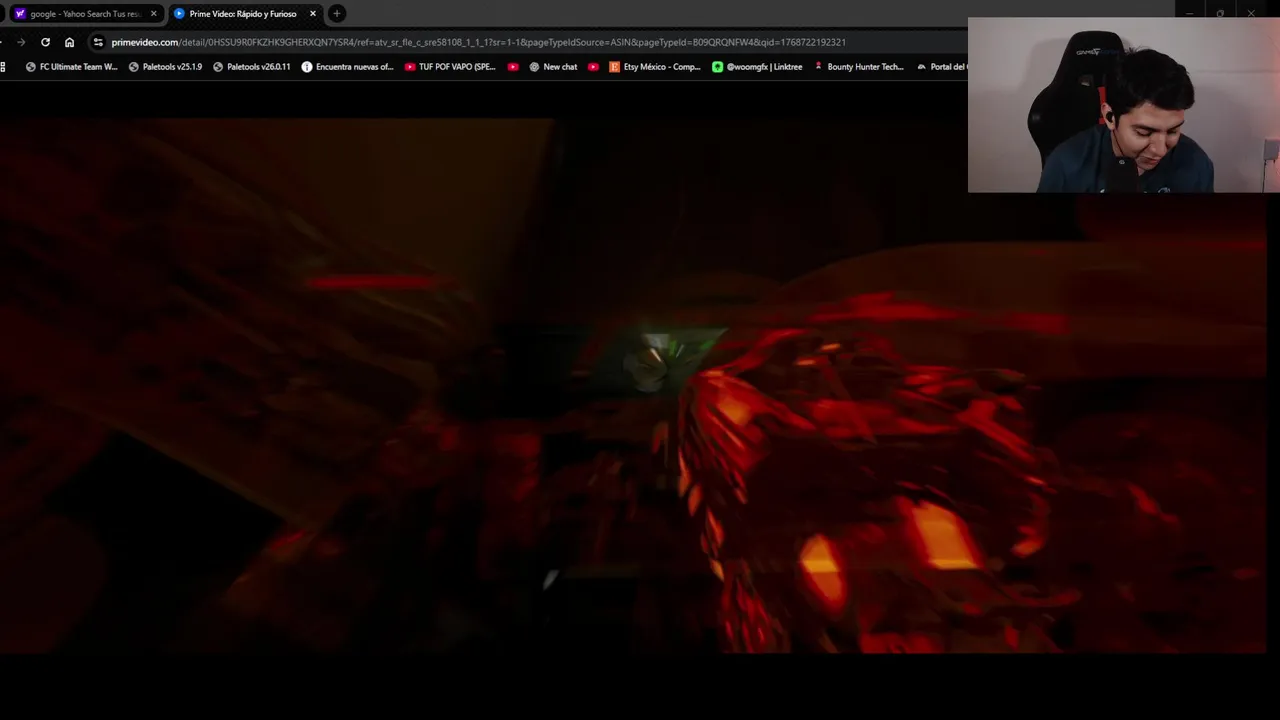This screenshot has width=1280, height=720.
Task: Open the Encuentra nuevas of... bookmark
Action: coord(347,67)
